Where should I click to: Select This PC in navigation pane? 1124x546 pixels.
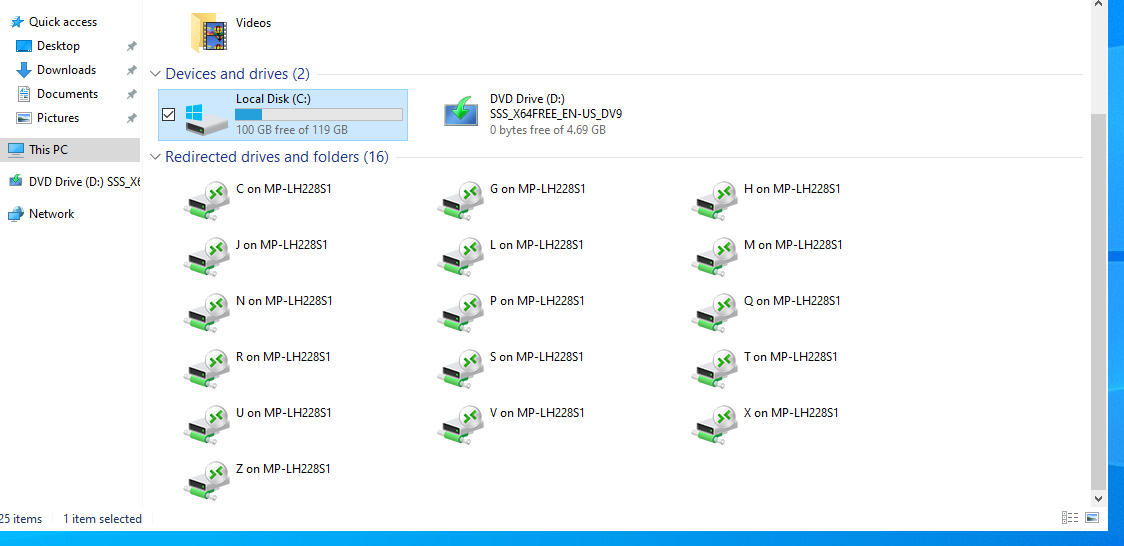click(48, 150)
